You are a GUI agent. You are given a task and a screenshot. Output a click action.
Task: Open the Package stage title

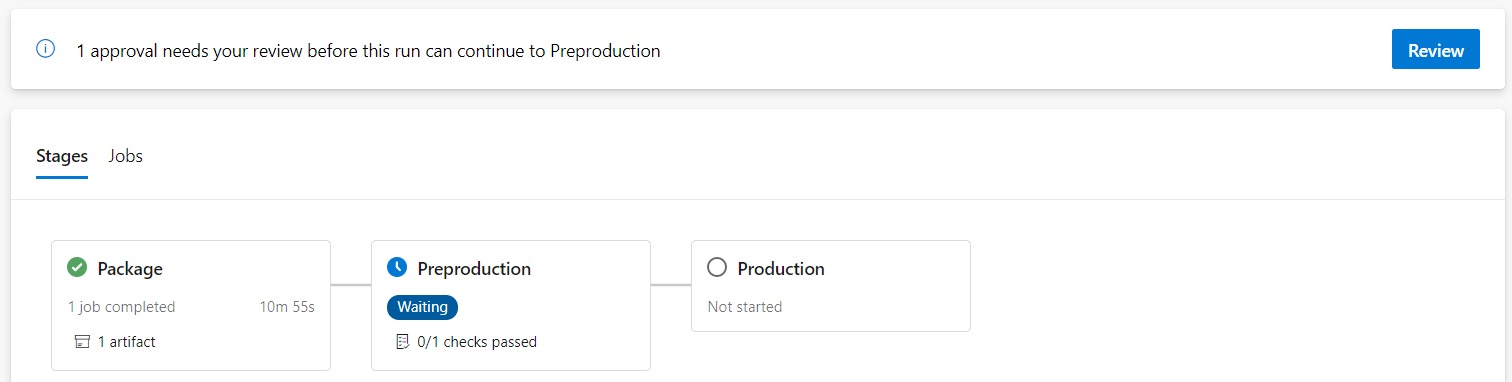[130, 269]
